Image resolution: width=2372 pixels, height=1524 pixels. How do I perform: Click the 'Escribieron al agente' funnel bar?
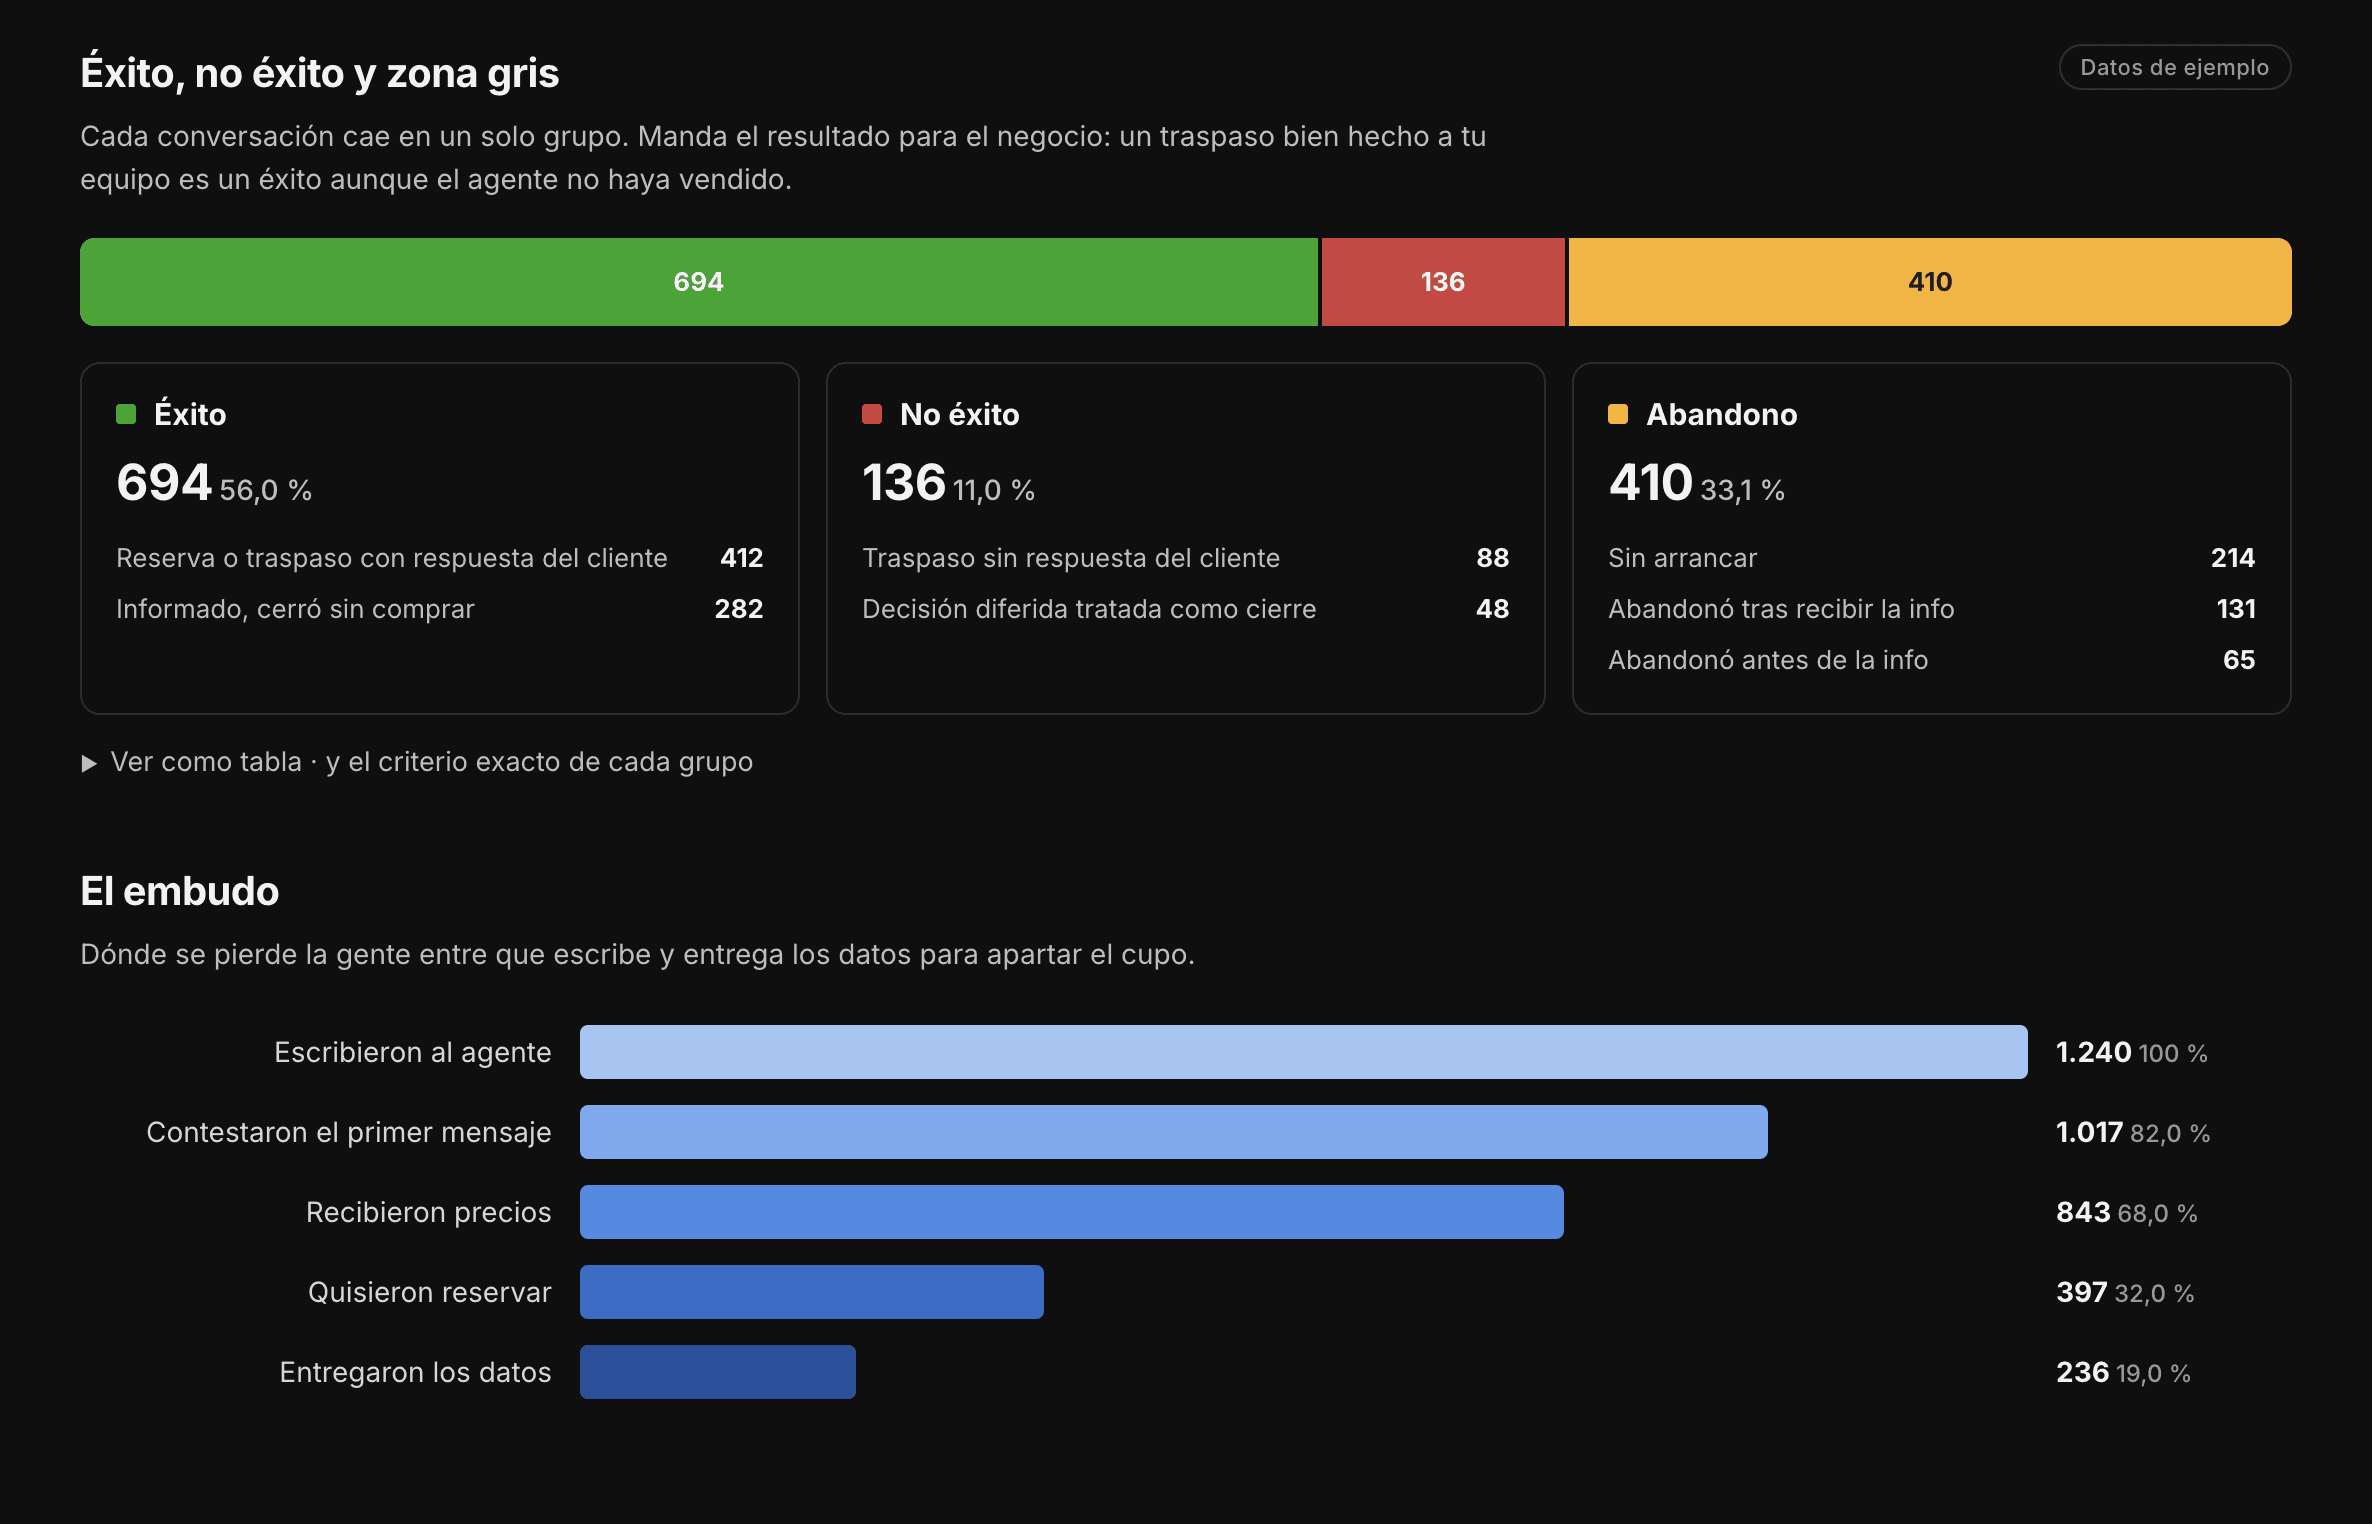(x=1303, y=1052)
